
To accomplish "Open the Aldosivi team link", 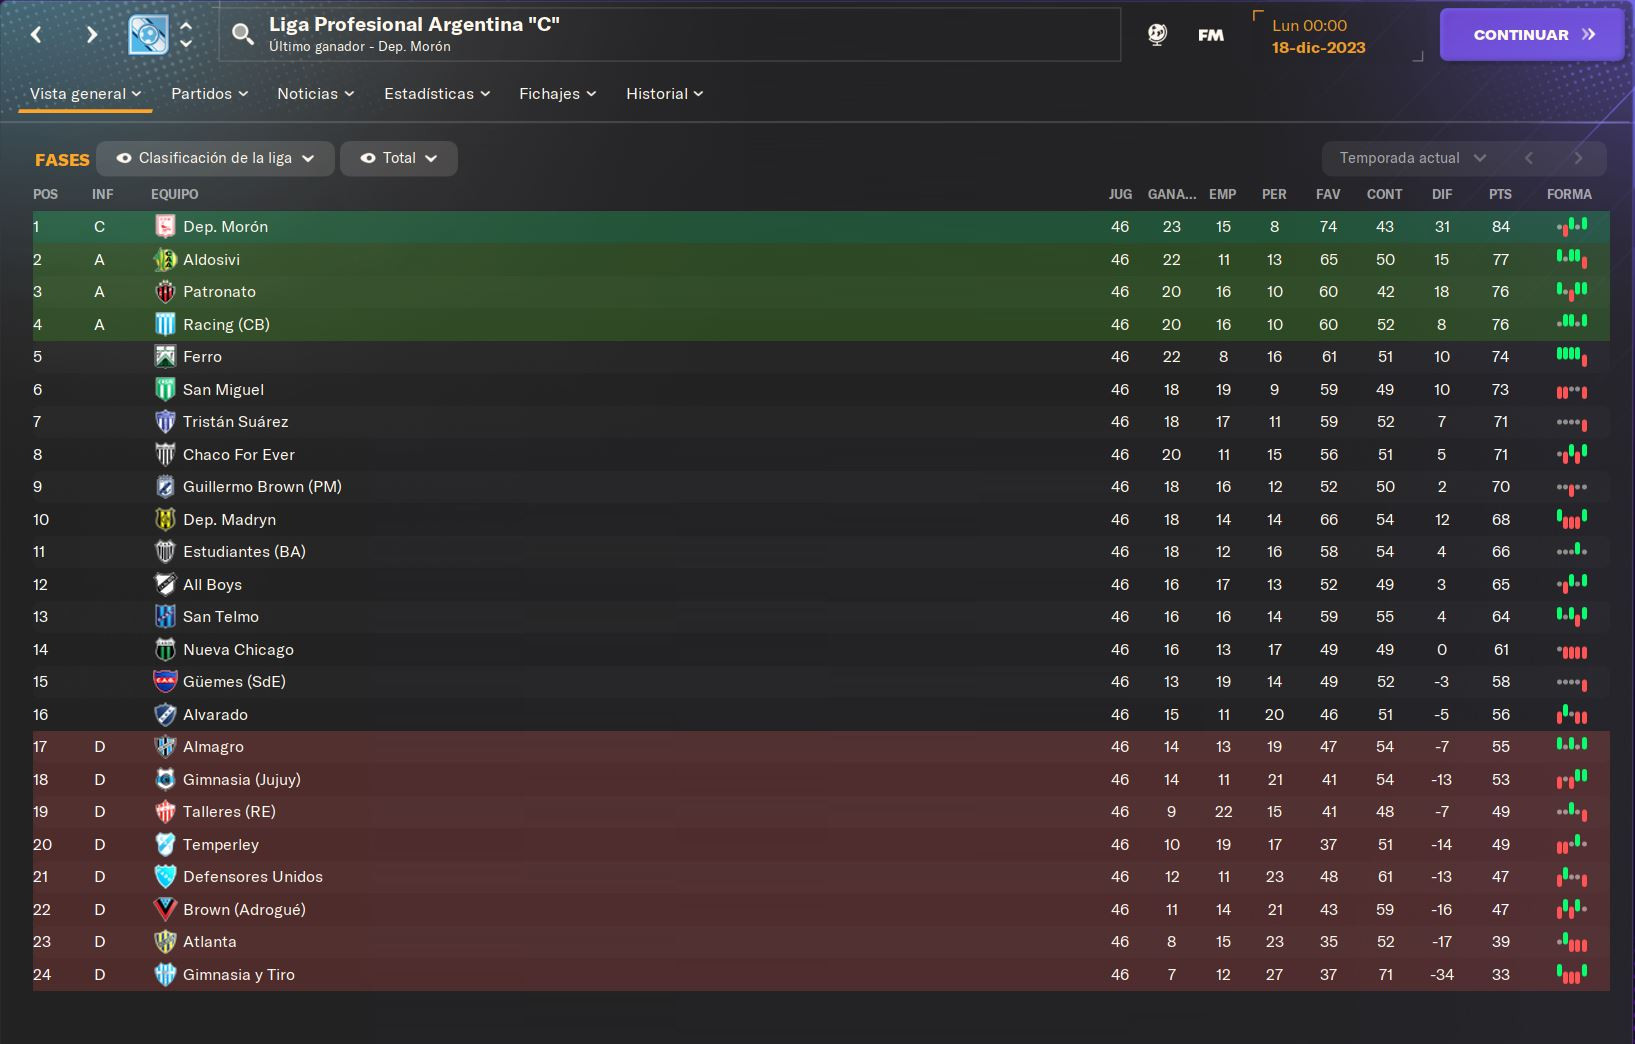I will pos(211,260).
